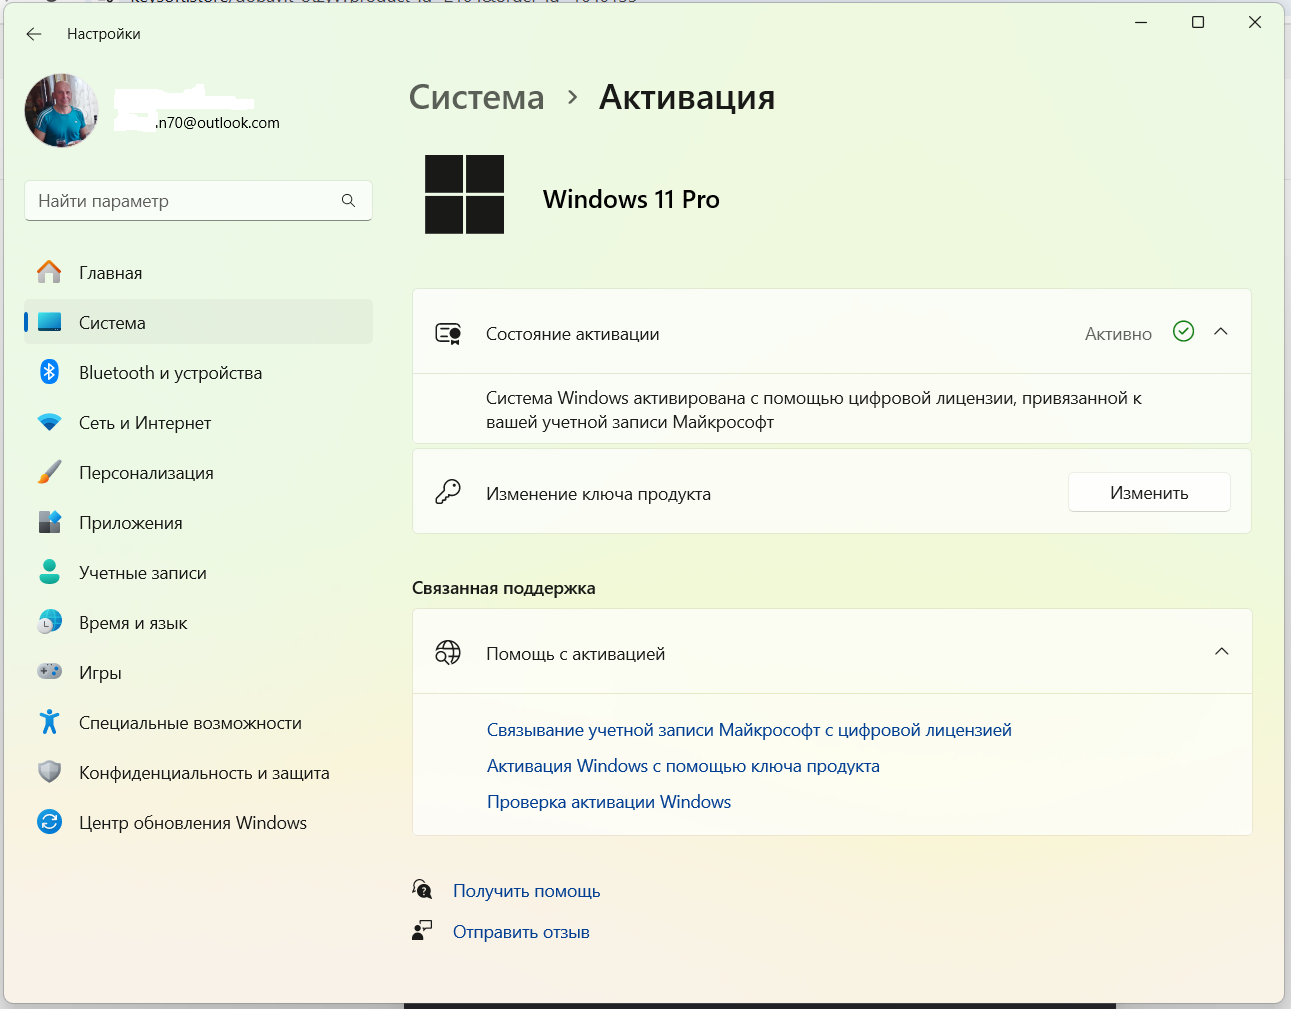This screenshot has height=1009, width=1291.
Task: Focus the Найти параметр search field
Action: 198,201
